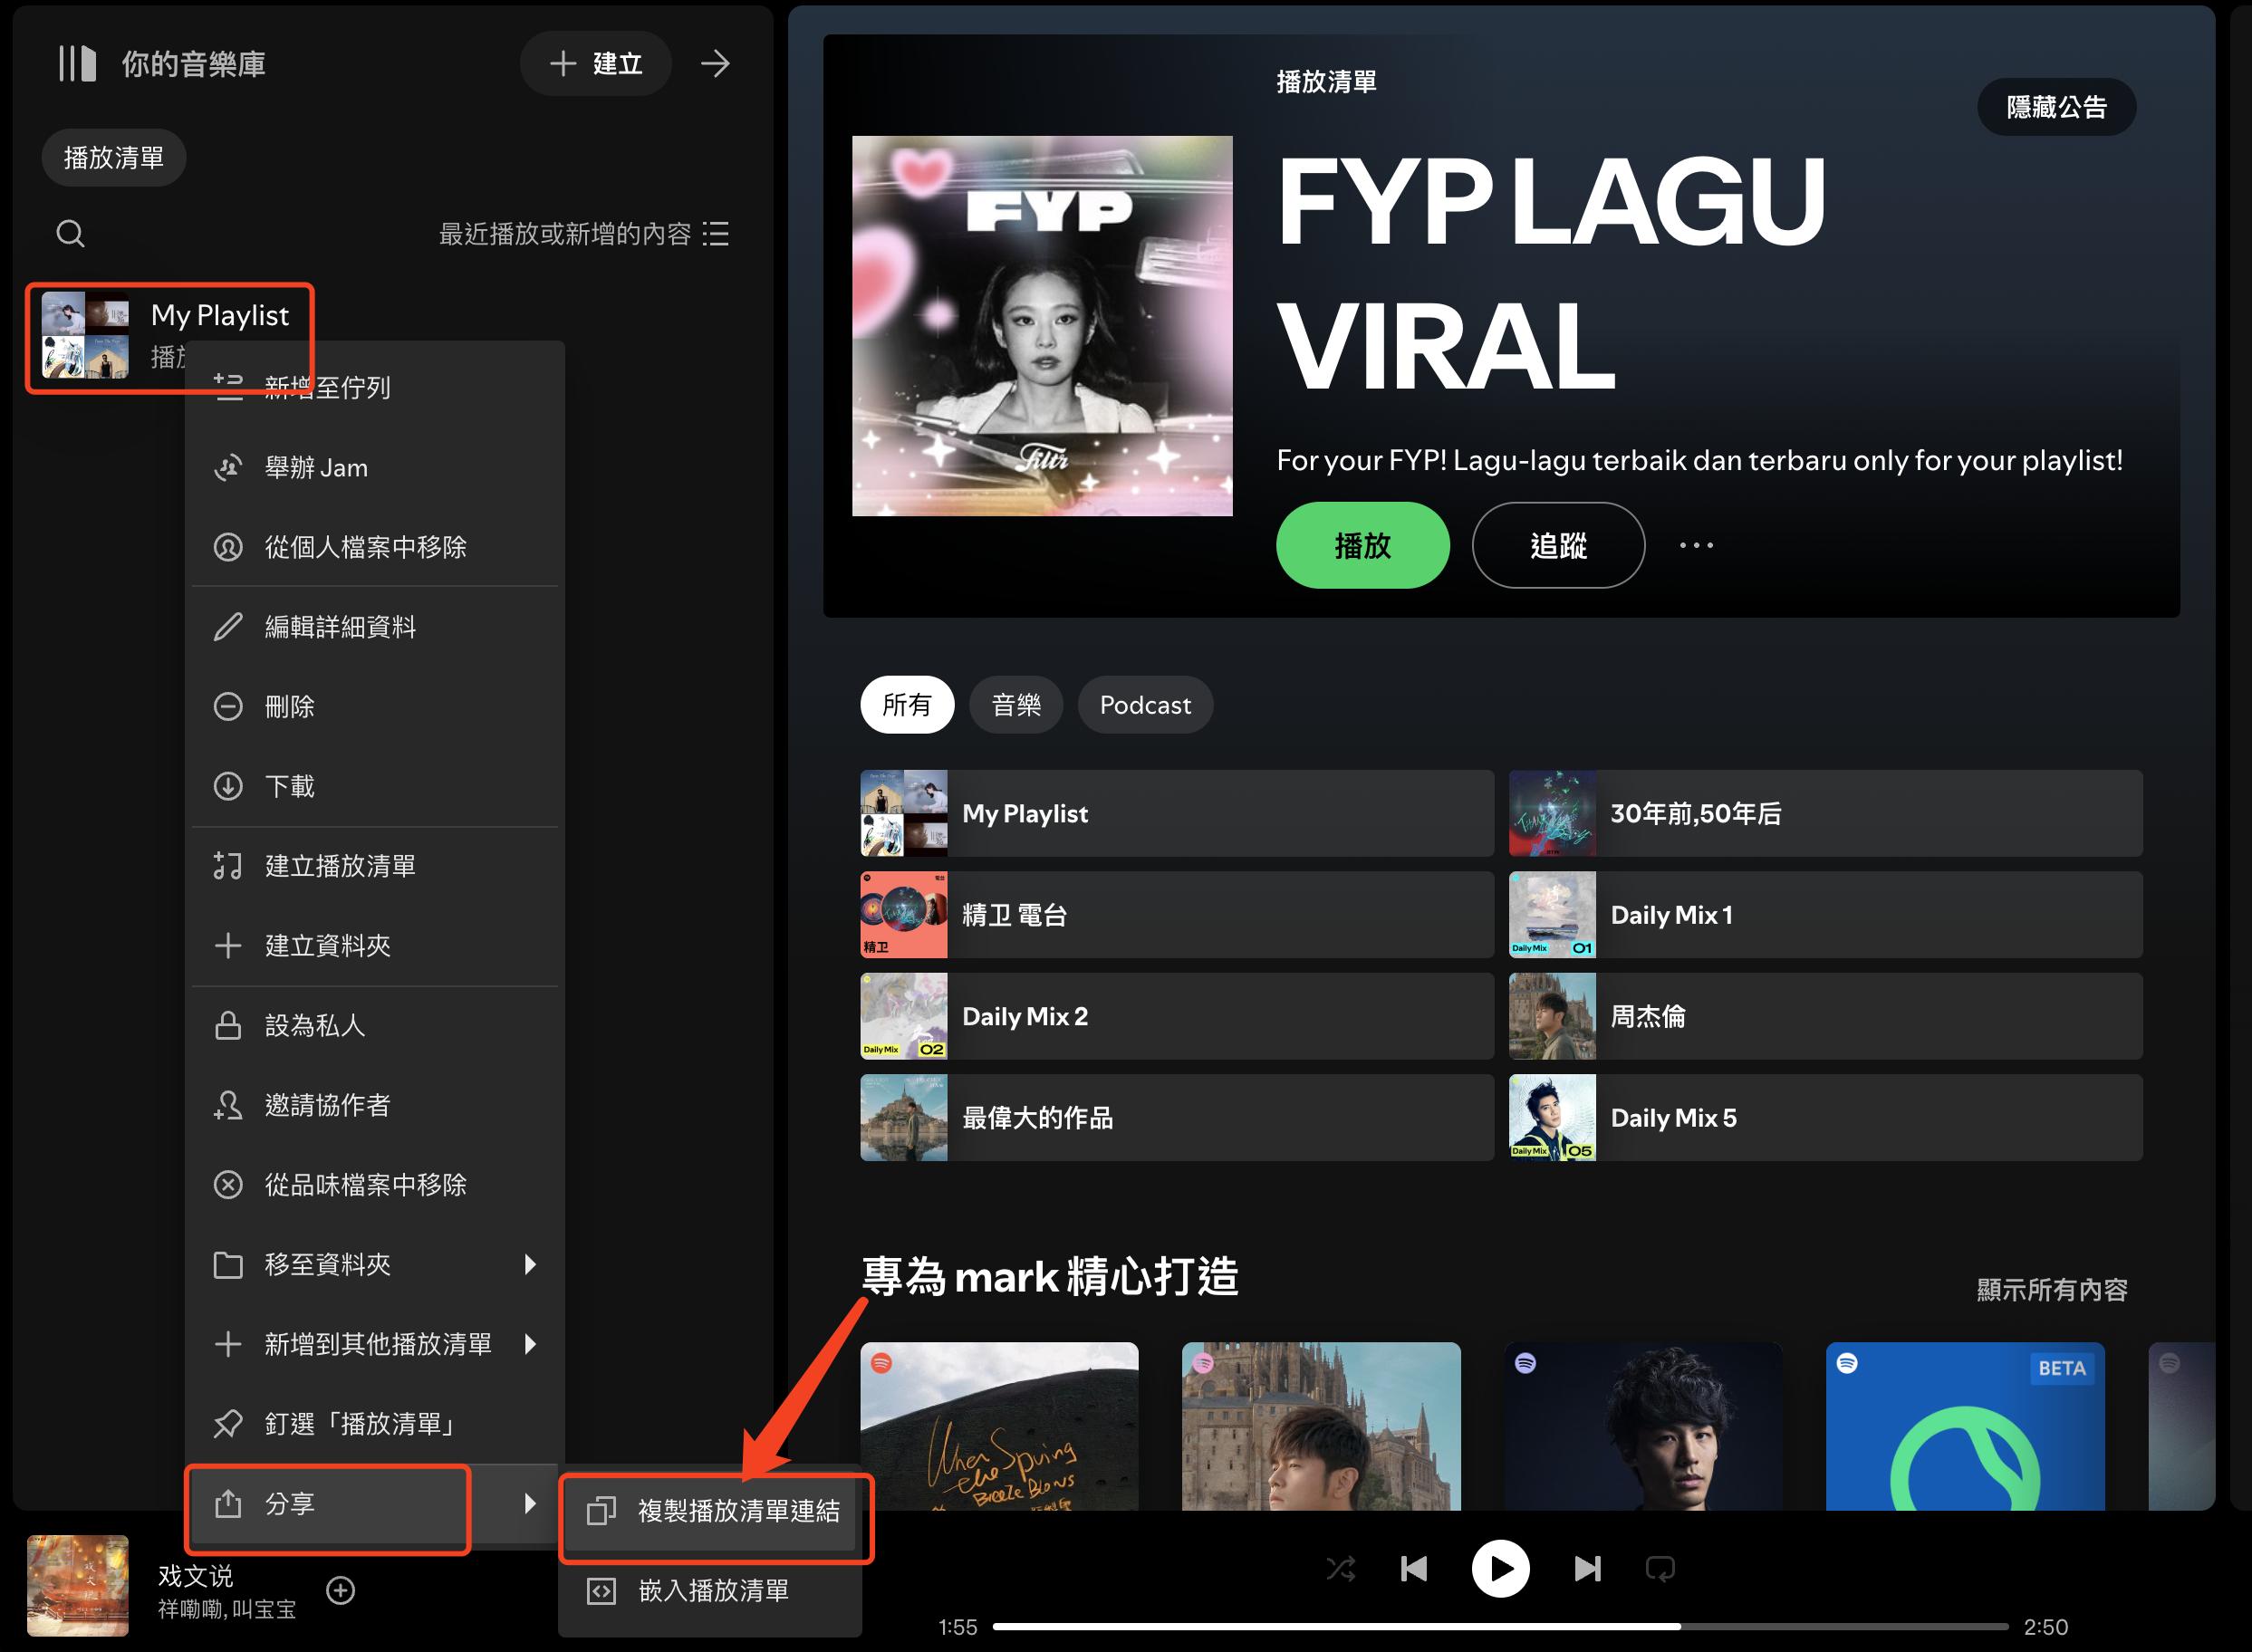Image resolution: width=2252 pixels, height=1652 pixels.
Task: Select the 音樂 filter chip
Action: [1016, 705]
